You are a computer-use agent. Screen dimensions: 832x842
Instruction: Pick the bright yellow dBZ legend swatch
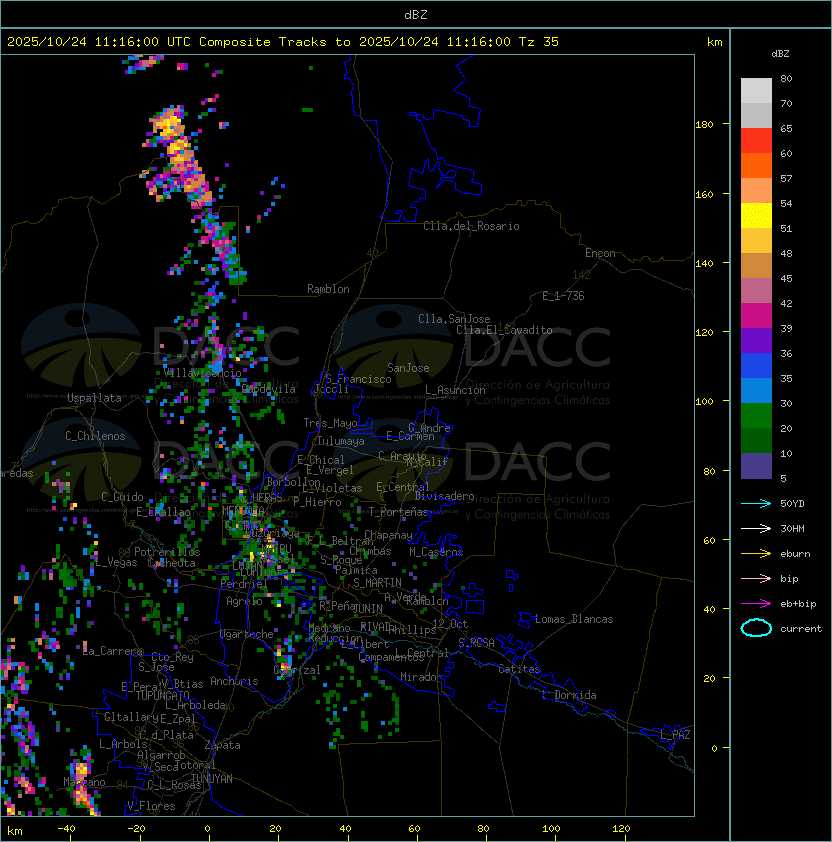(x=756, y=216)
